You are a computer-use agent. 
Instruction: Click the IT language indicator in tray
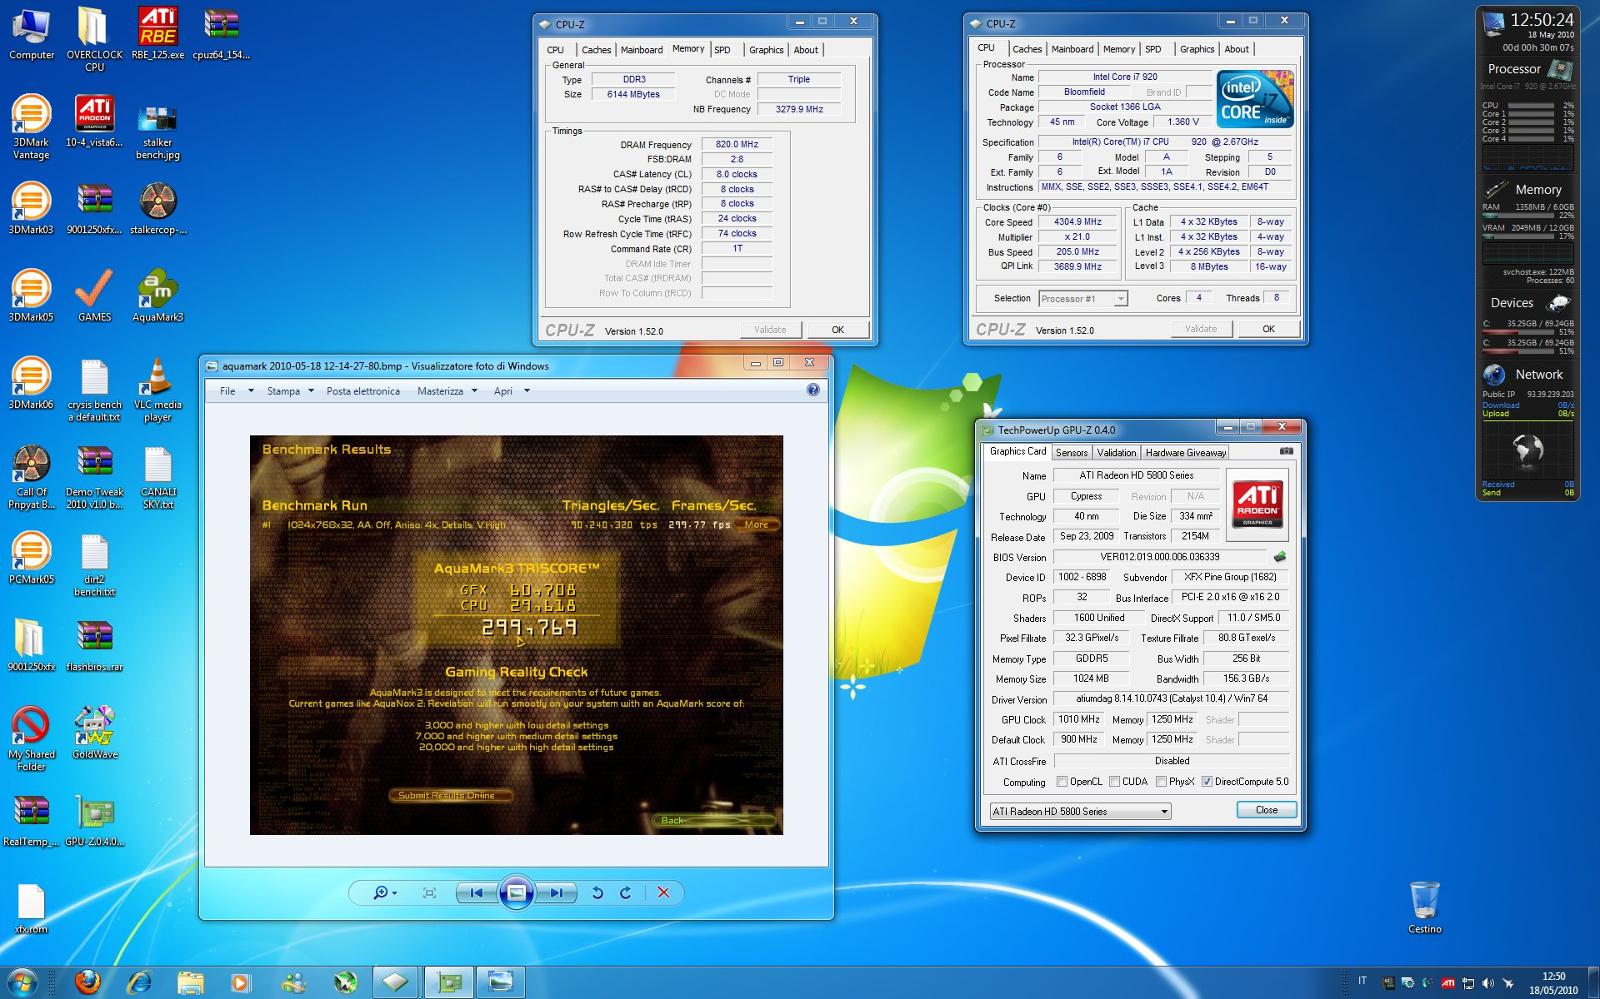[x=1362, y=981]
